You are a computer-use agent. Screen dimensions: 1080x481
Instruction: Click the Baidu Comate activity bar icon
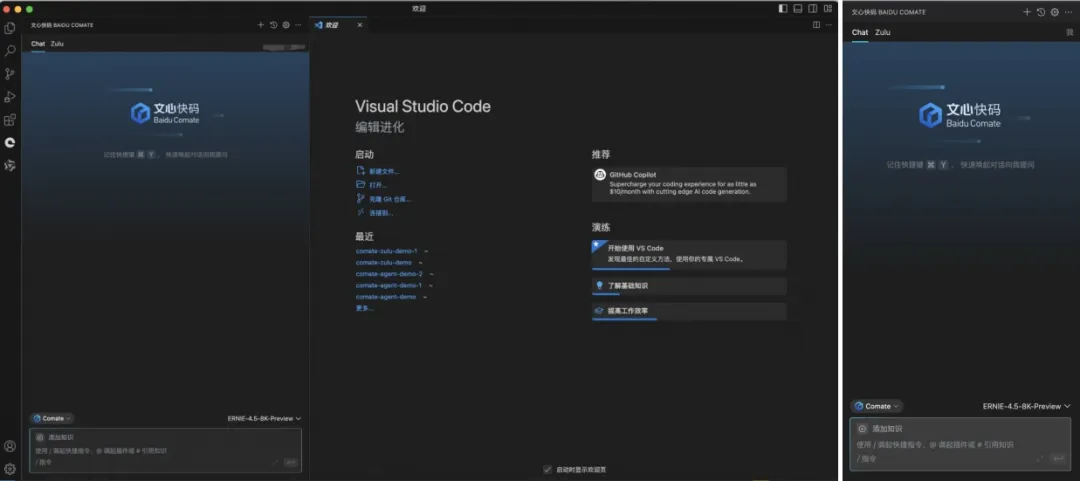[x=10, y=143]
